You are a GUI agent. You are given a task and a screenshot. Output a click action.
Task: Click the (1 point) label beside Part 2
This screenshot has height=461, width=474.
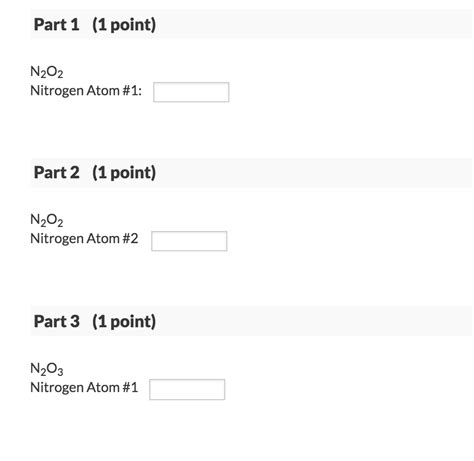pos(124,173)
